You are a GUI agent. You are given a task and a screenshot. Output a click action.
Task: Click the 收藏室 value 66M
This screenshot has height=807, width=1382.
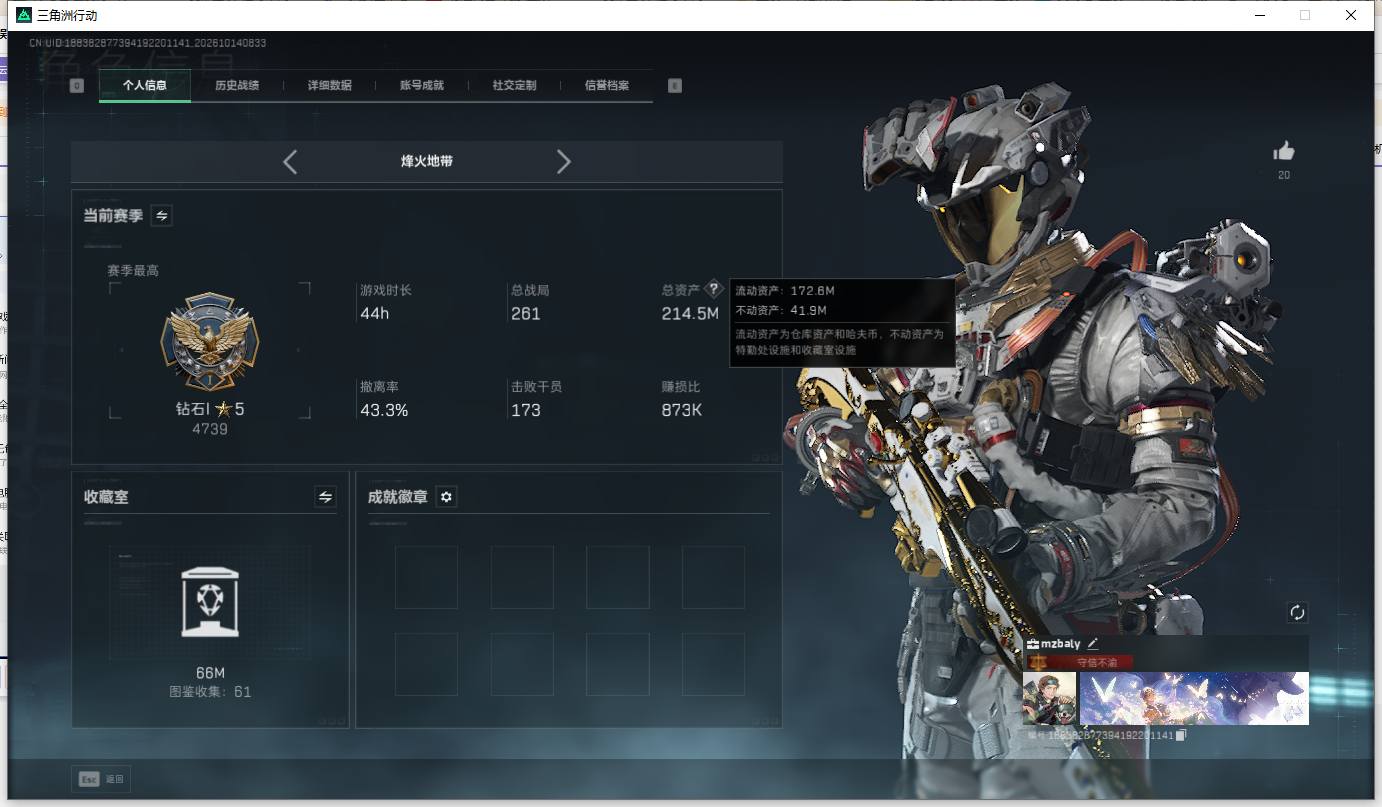pos(210,673)
